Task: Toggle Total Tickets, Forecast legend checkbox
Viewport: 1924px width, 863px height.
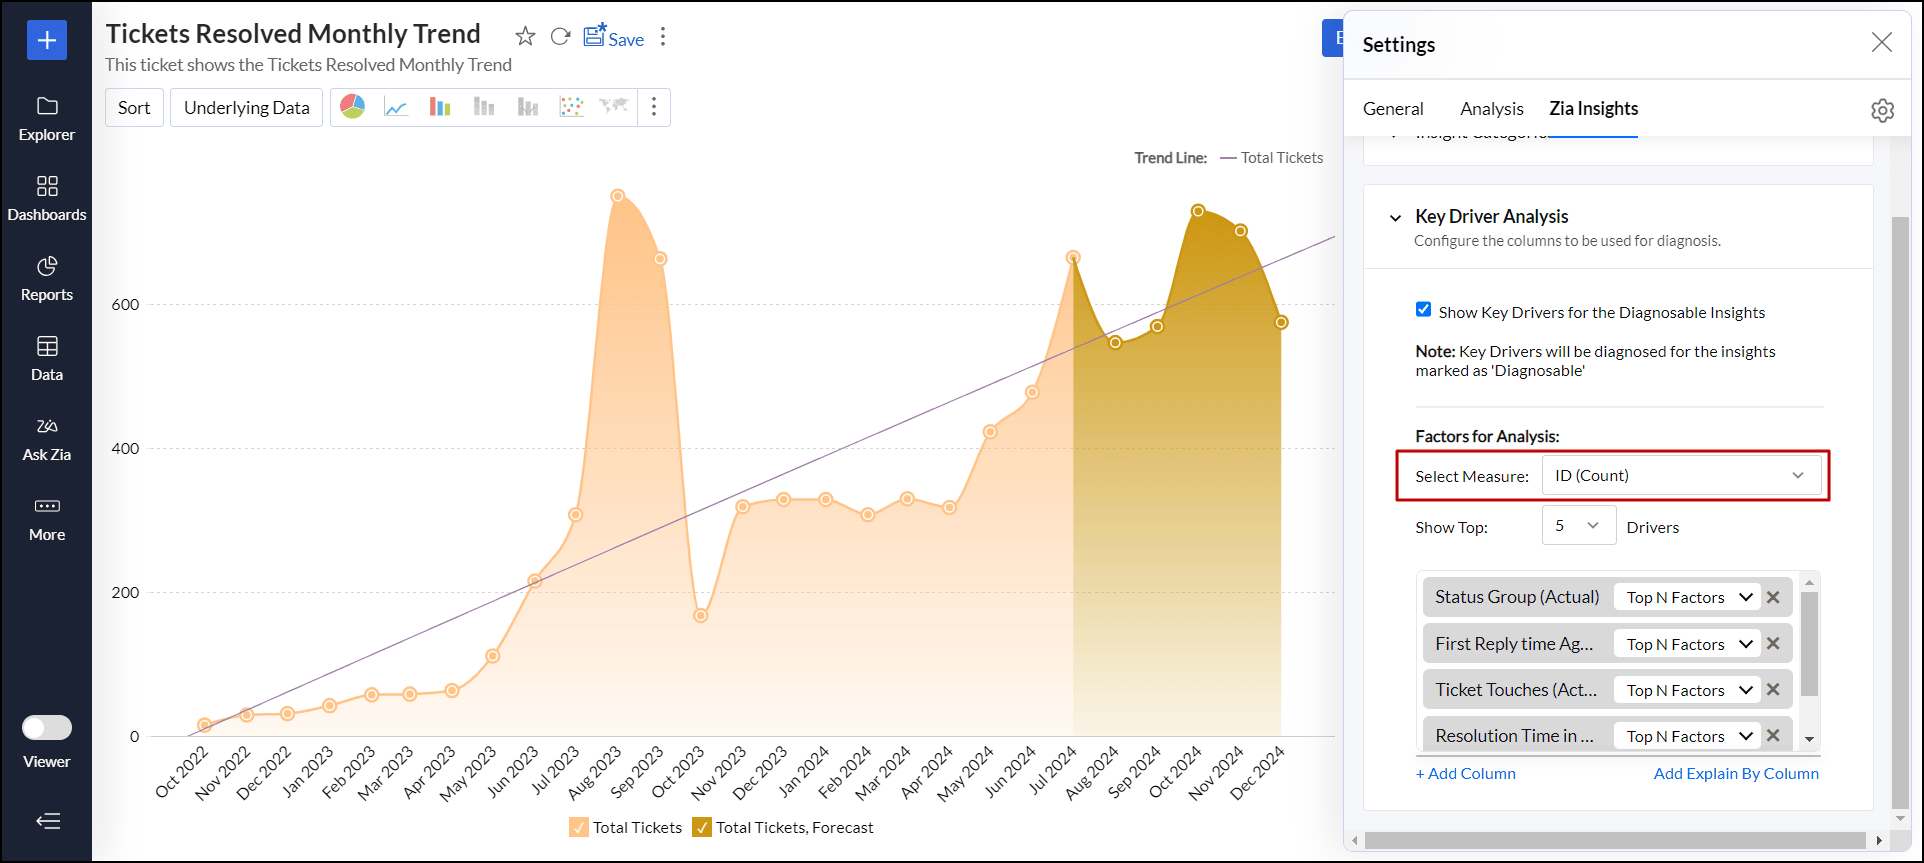Action: pyautogui.click(x=702, y=827)
